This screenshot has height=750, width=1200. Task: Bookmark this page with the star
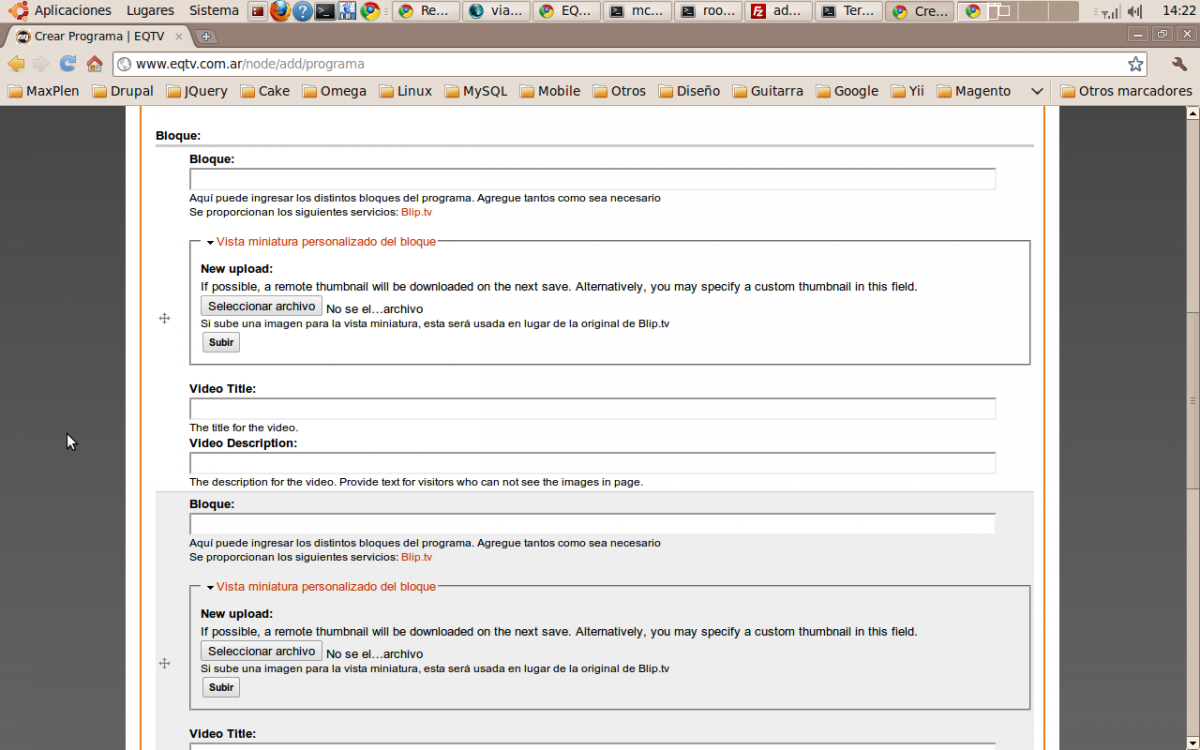click(1136, 64)
